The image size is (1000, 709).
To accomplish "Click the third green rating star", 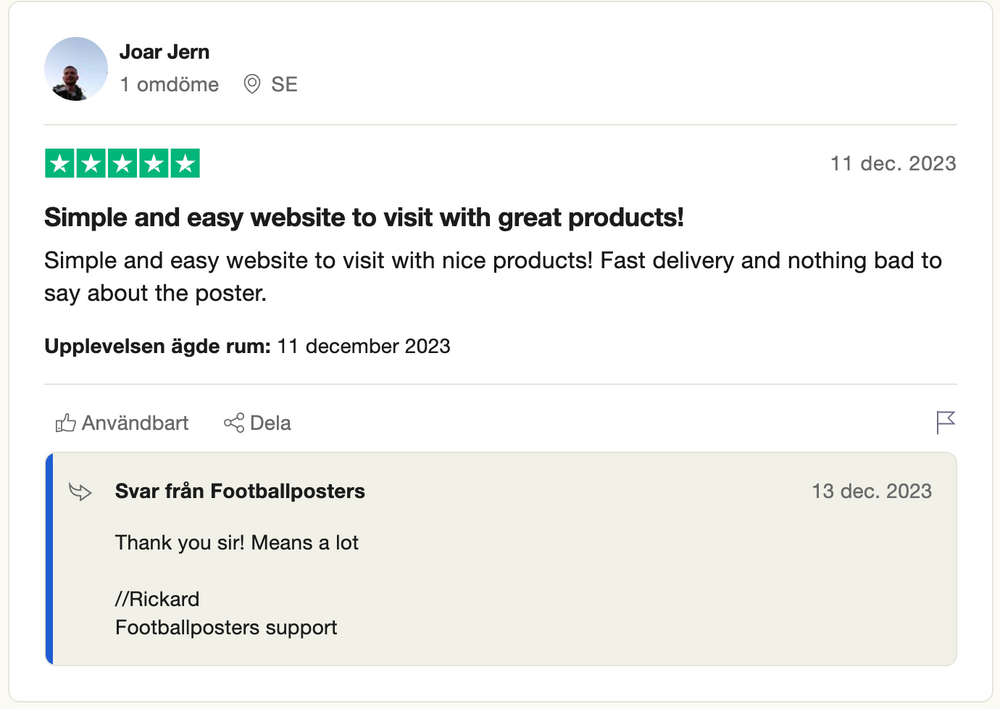I will [x=122, y=164].
